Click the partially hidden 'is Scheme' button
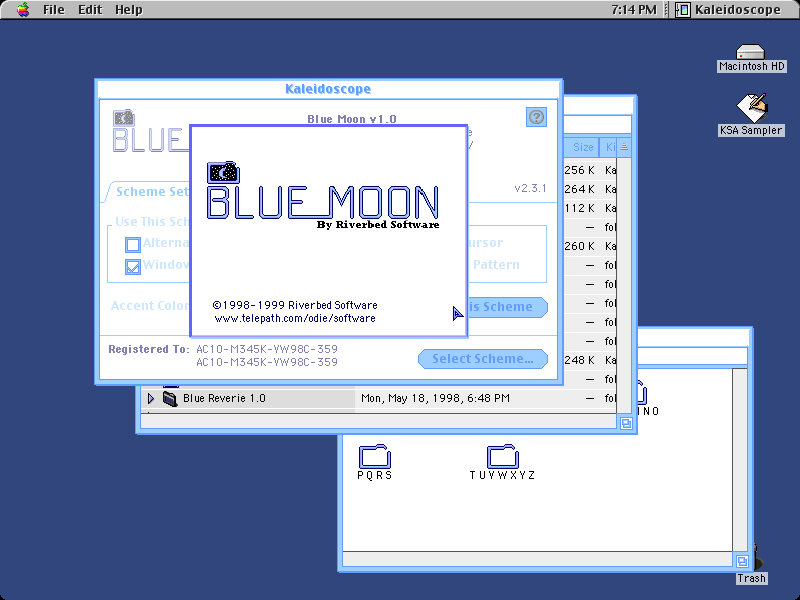The width and height of the screenshot is (800, 600). point(508,307)
